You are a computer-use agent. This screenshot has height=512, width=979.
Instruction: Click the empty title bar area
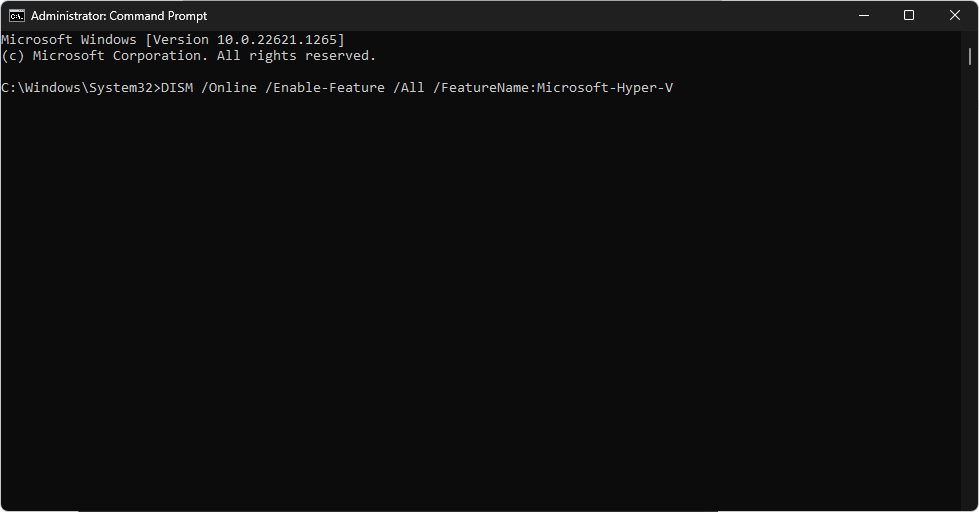[x=520, y=16]
